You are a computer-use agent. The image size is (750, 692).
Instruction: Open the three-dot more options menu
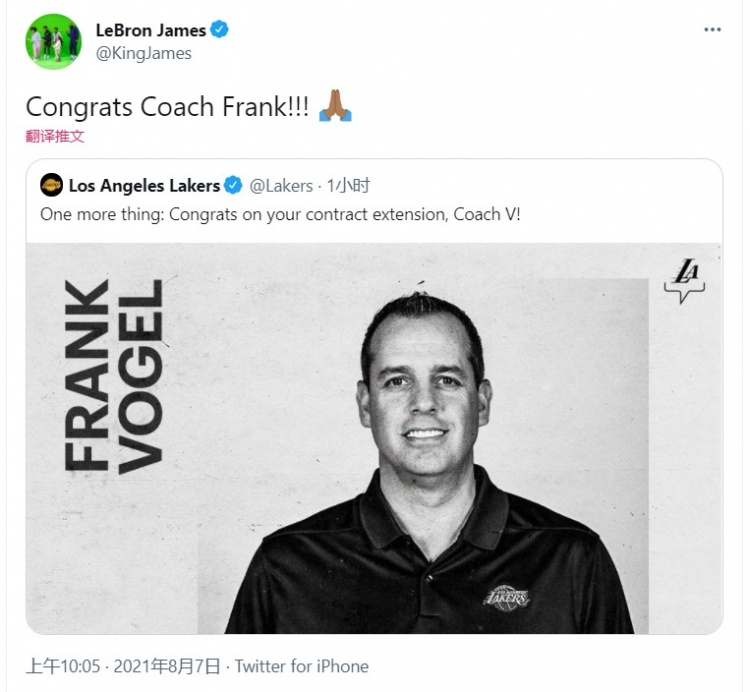[x=712, y=30]
